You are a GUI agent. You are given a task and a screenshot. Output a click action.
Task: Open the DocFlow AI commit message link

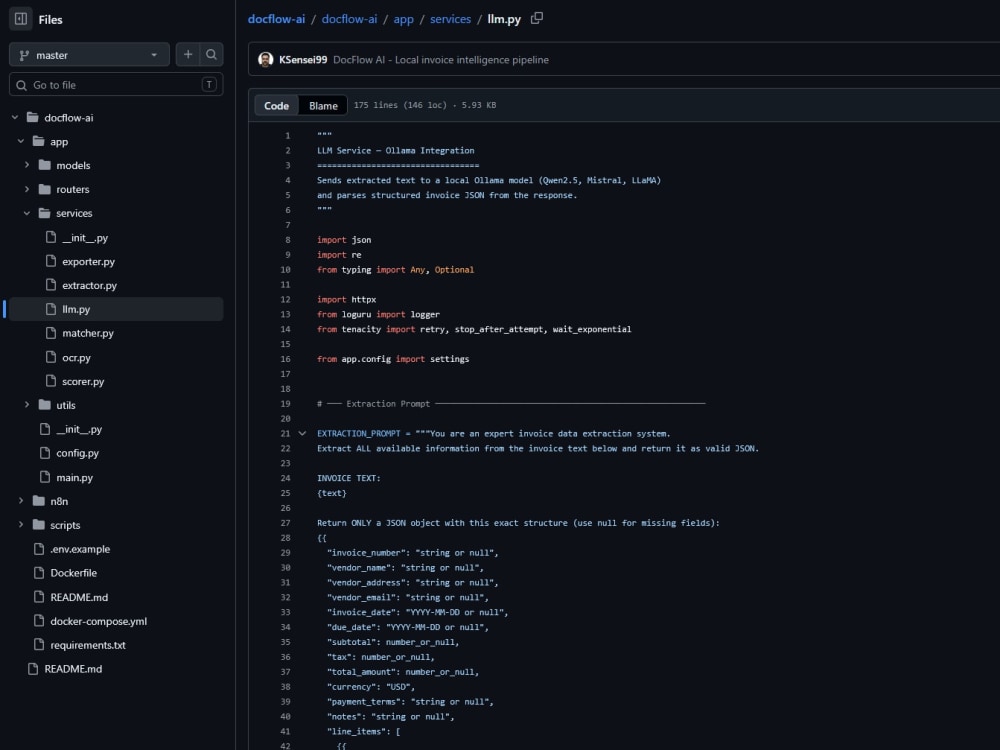point(441,59)
